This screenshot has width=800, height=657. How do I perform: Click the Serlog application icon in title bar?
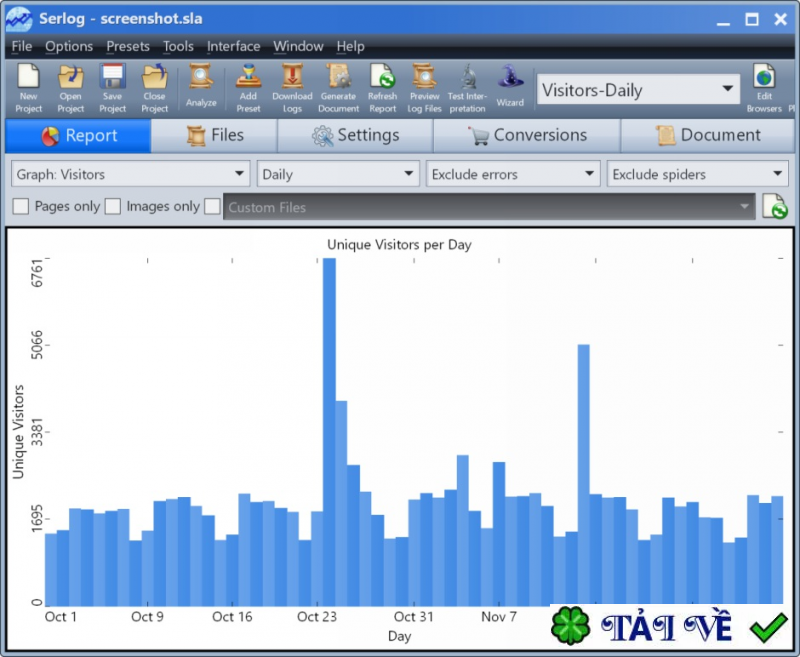pos(19,19)
